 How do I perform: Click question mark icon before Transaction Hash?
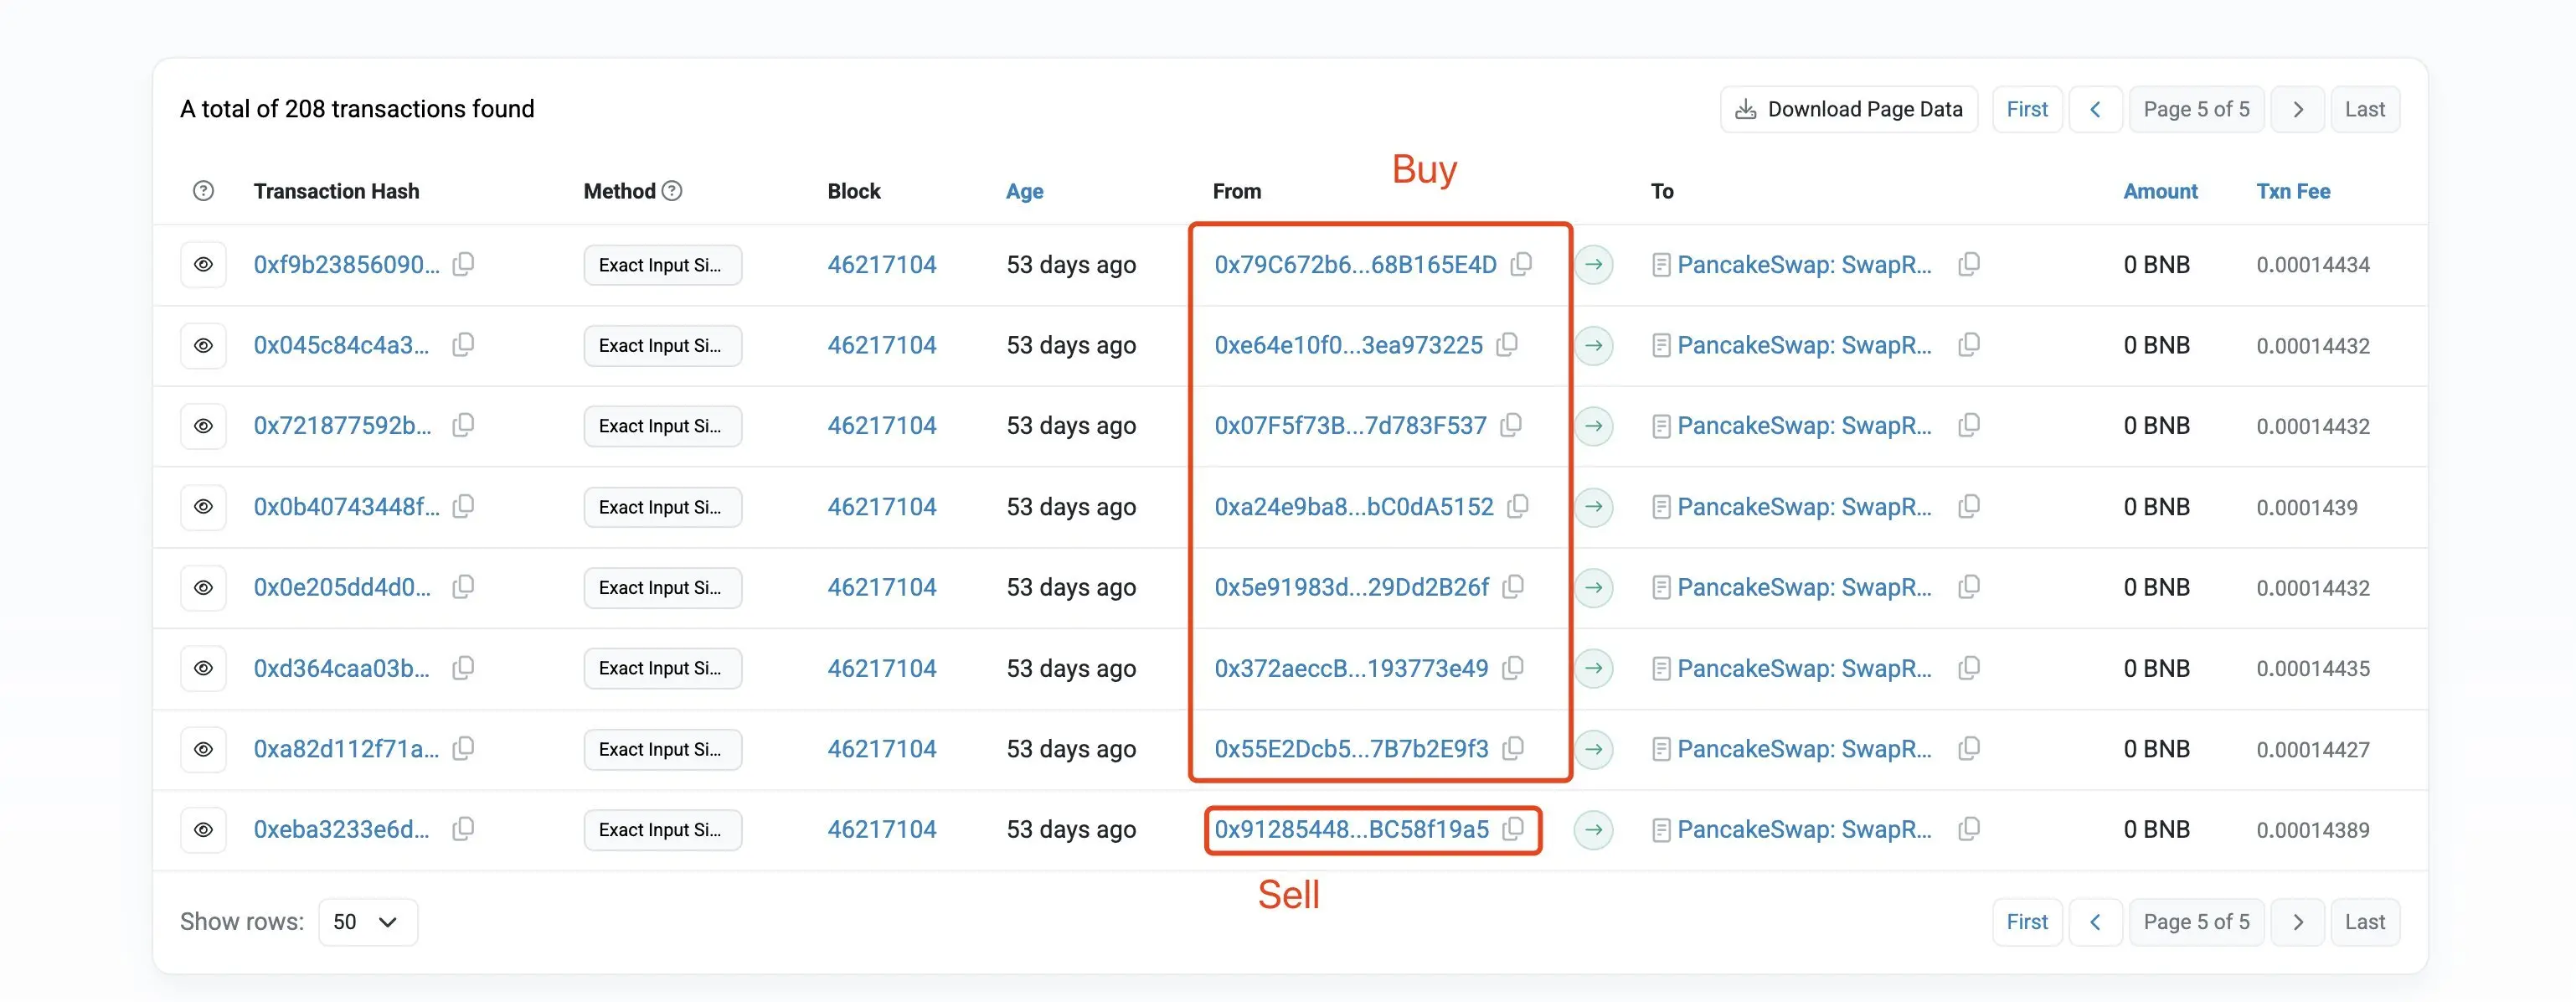203,191
